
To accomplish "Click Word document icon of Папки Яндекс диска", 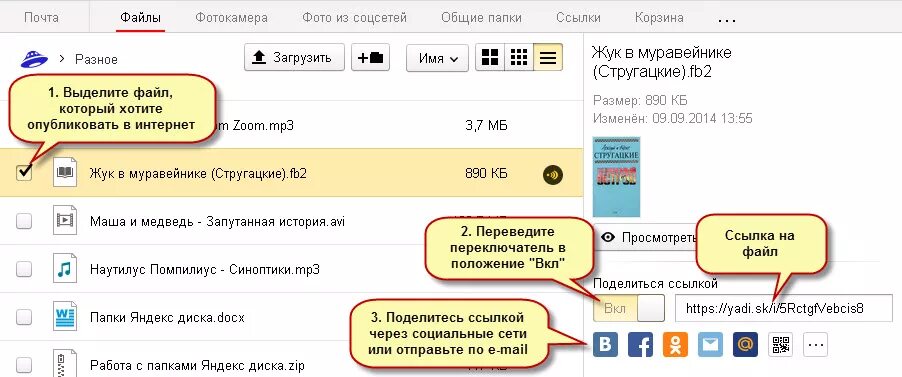I will [64, 317].
